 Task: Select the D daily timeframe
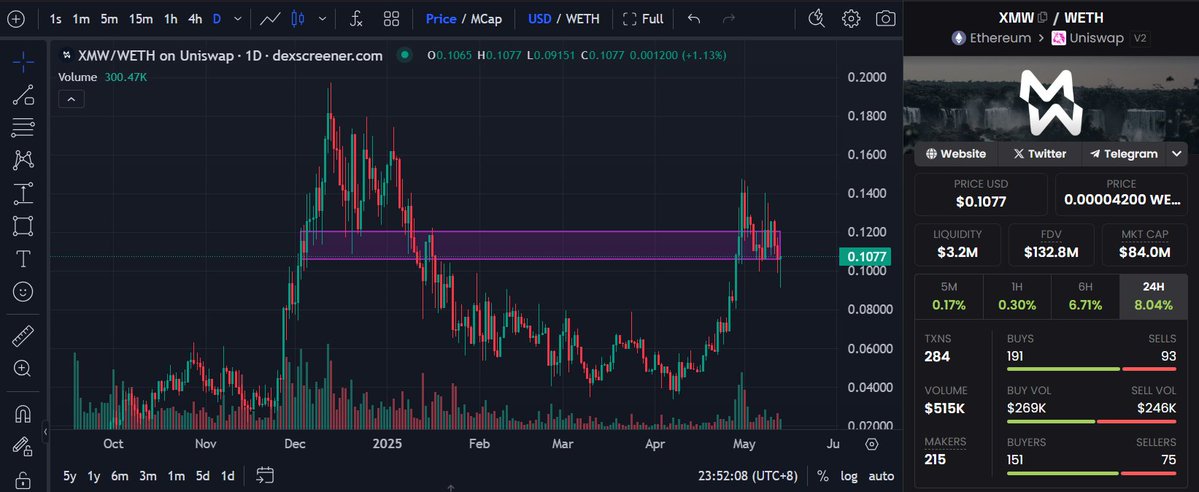(x=217, y=19)
